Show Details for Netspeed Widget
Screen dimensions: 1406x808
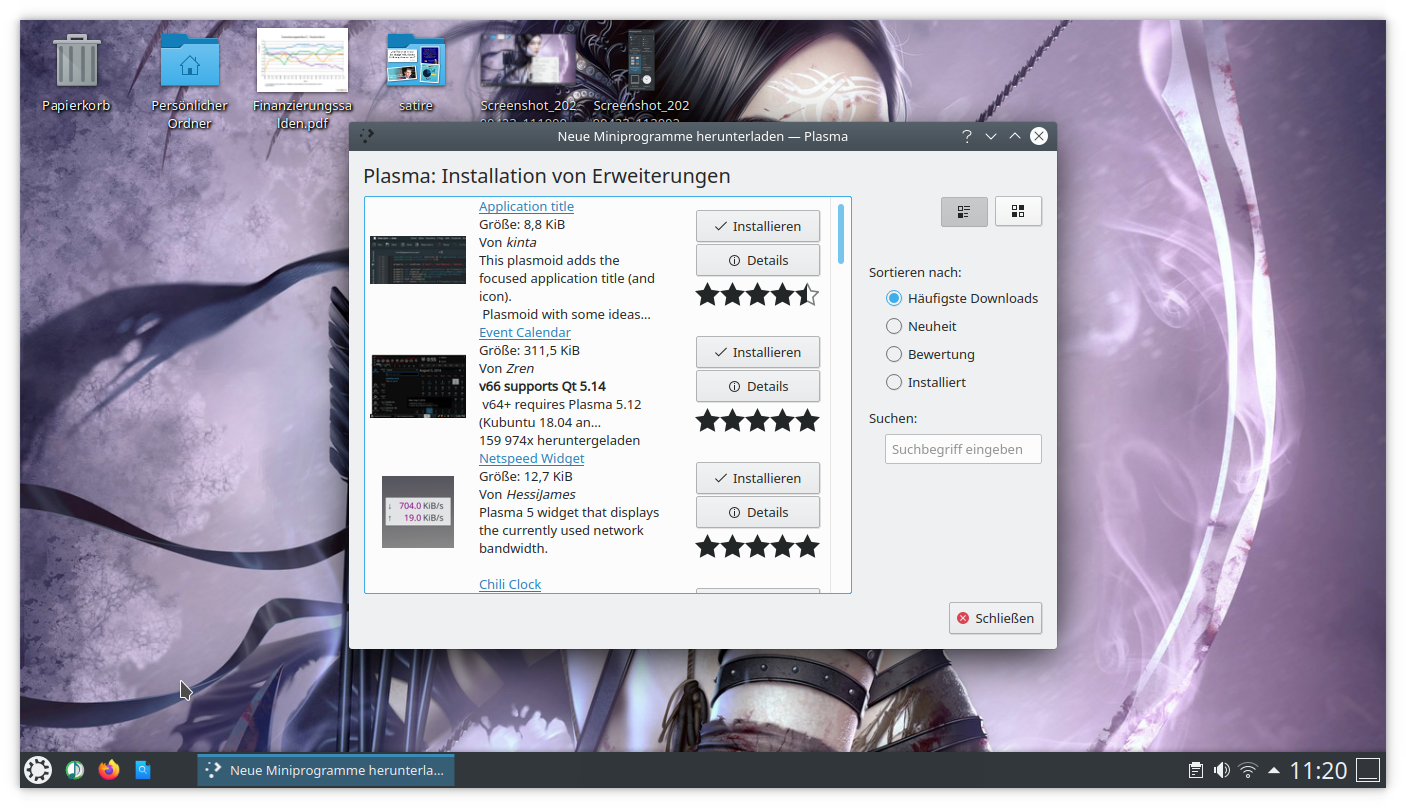pos(758,512)
